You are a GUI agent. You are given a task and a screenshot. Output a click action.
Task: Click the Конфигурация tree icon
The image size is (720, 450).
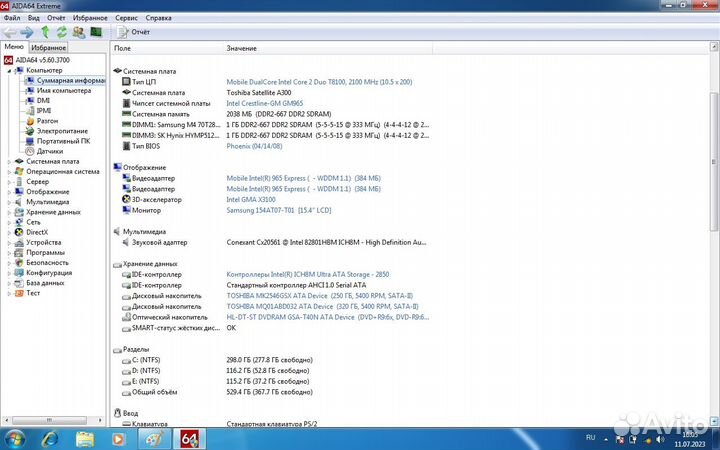(19, 273)
